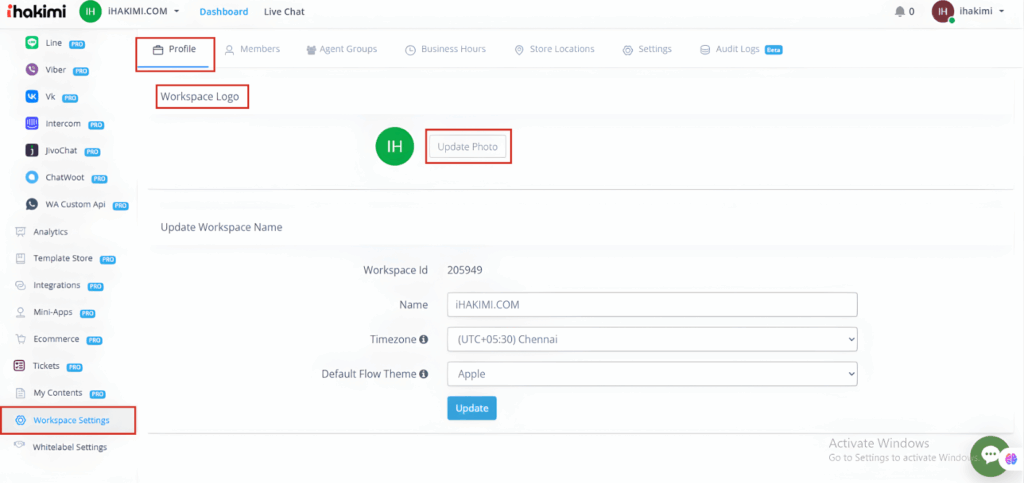Expand the Timezone dropdown
The width and height of the screenshot is (1024, 483).
tap(652, 340)
